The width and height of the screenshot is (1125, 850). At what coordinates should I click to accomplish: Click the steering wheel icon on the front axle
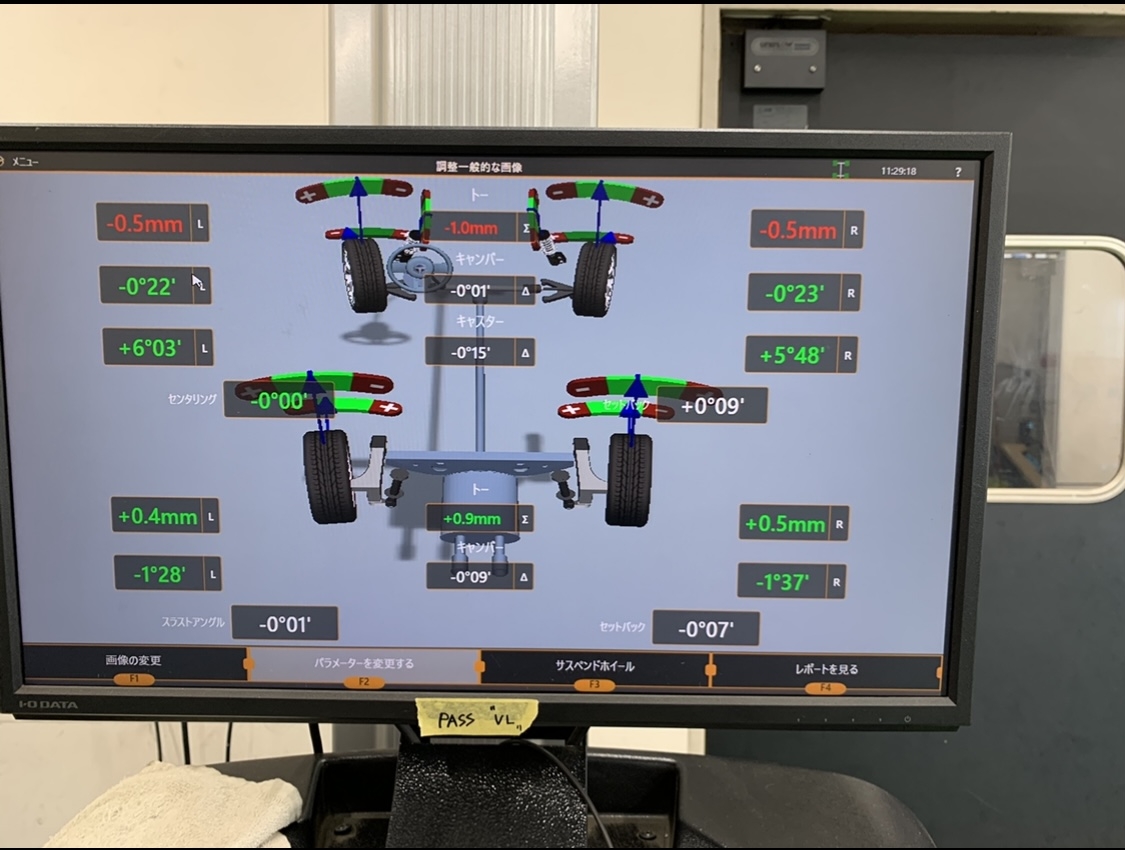(x=416, y=269)
